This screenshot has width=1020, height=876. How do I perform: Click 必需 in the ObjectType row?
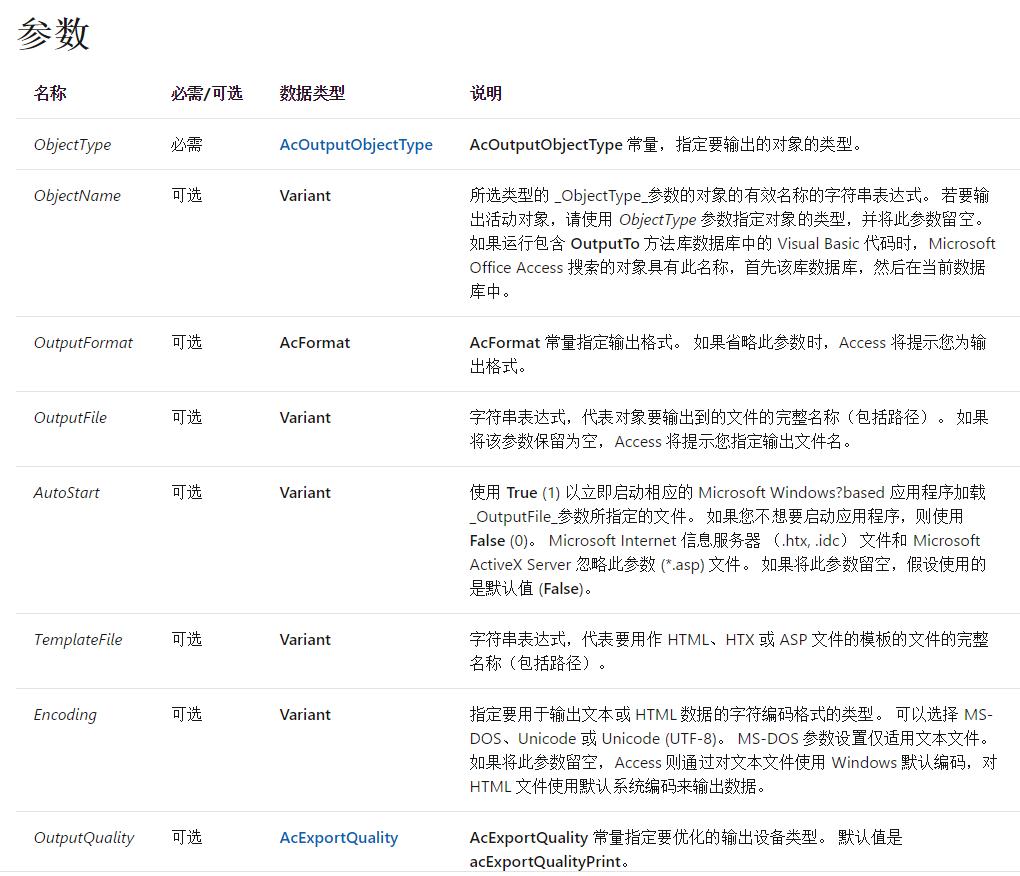point(186,144)
